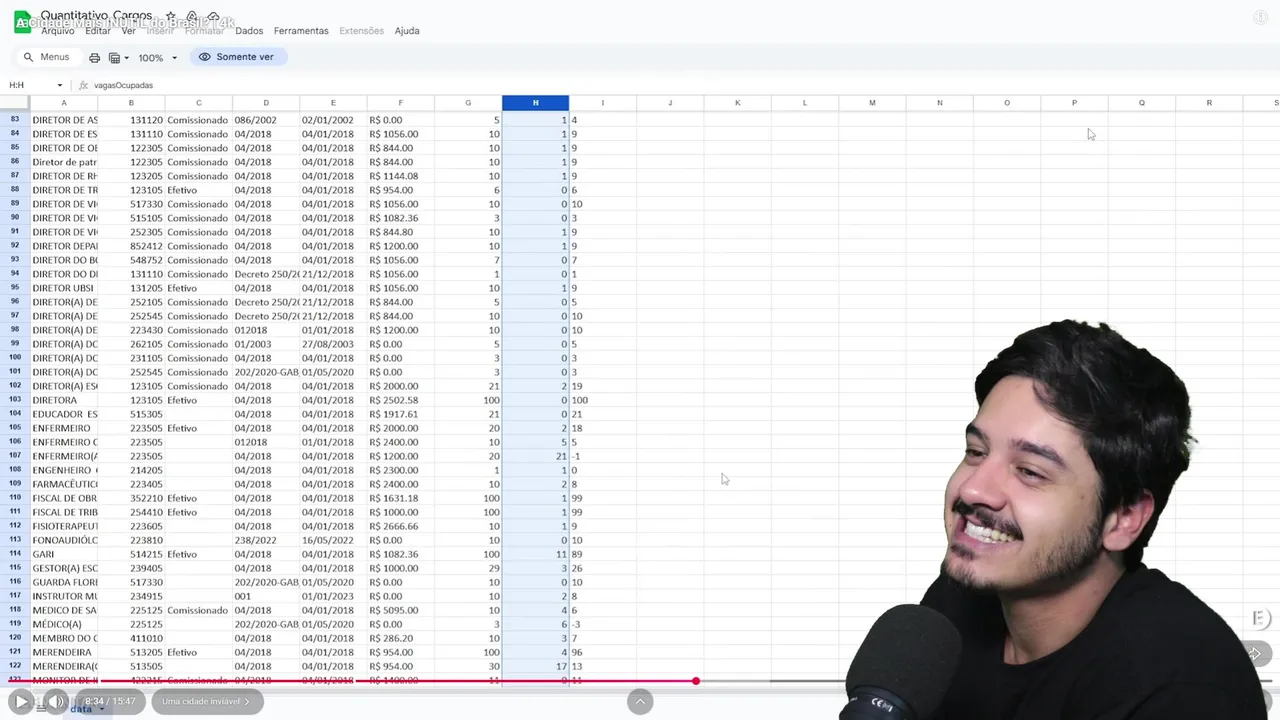The width and height of the screenshot is (1280, 720).
Task: Click the date cell '16/05/2022'
Action: (x=333, y=540)
